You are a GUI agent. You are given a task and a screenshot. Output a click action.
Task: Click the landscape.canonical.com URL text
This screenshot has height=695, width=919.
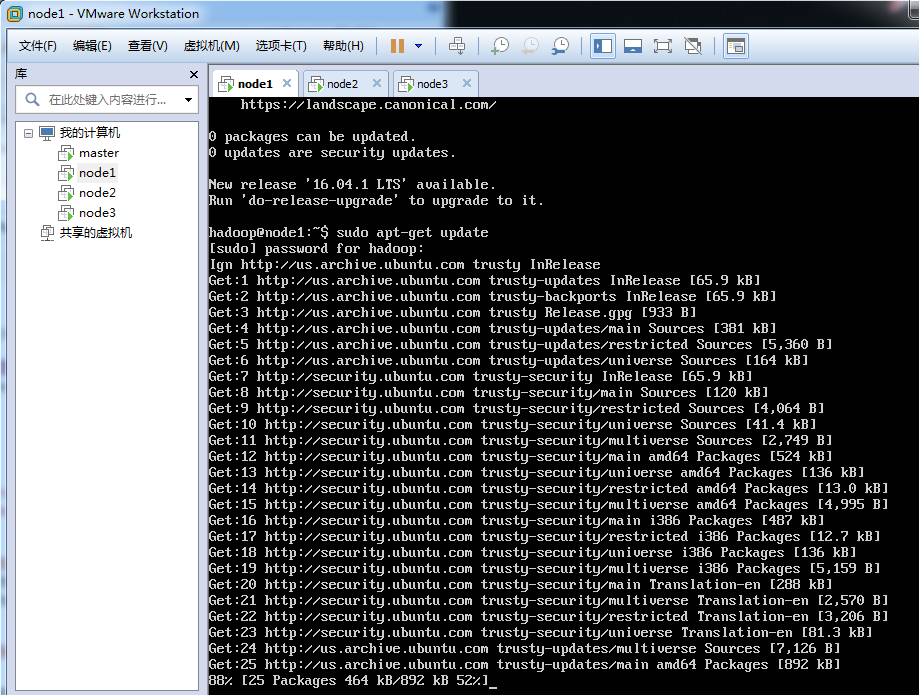(368, 105)
